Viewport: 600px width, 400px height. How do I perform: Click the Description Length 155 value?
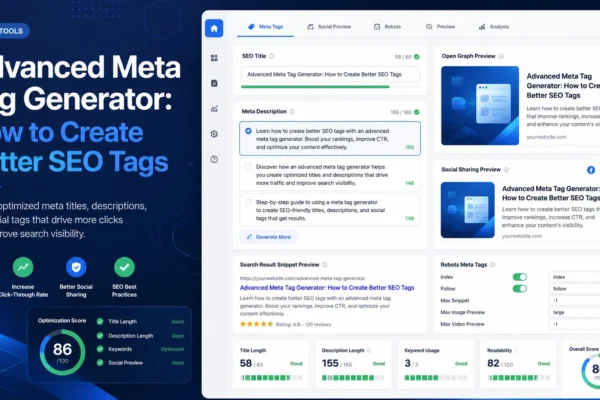point(337,363)
